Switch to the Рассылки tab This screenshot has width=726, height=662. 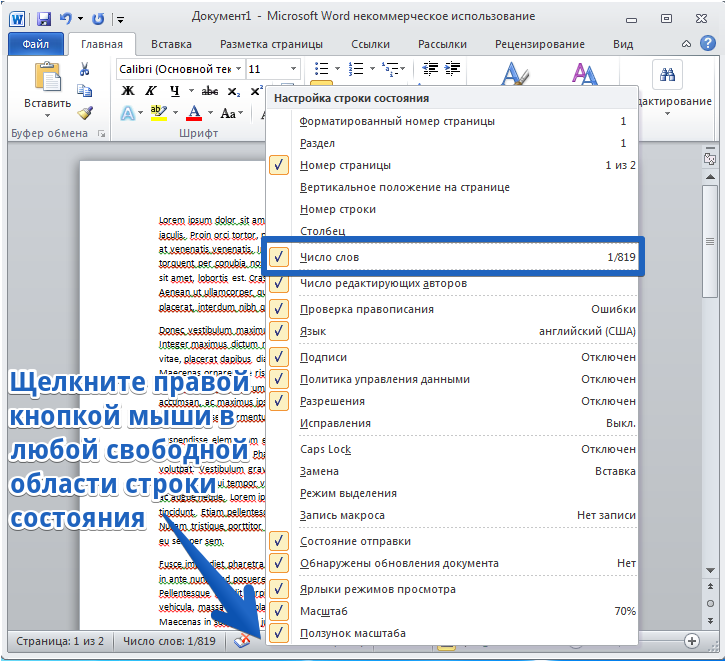point(442,44)
